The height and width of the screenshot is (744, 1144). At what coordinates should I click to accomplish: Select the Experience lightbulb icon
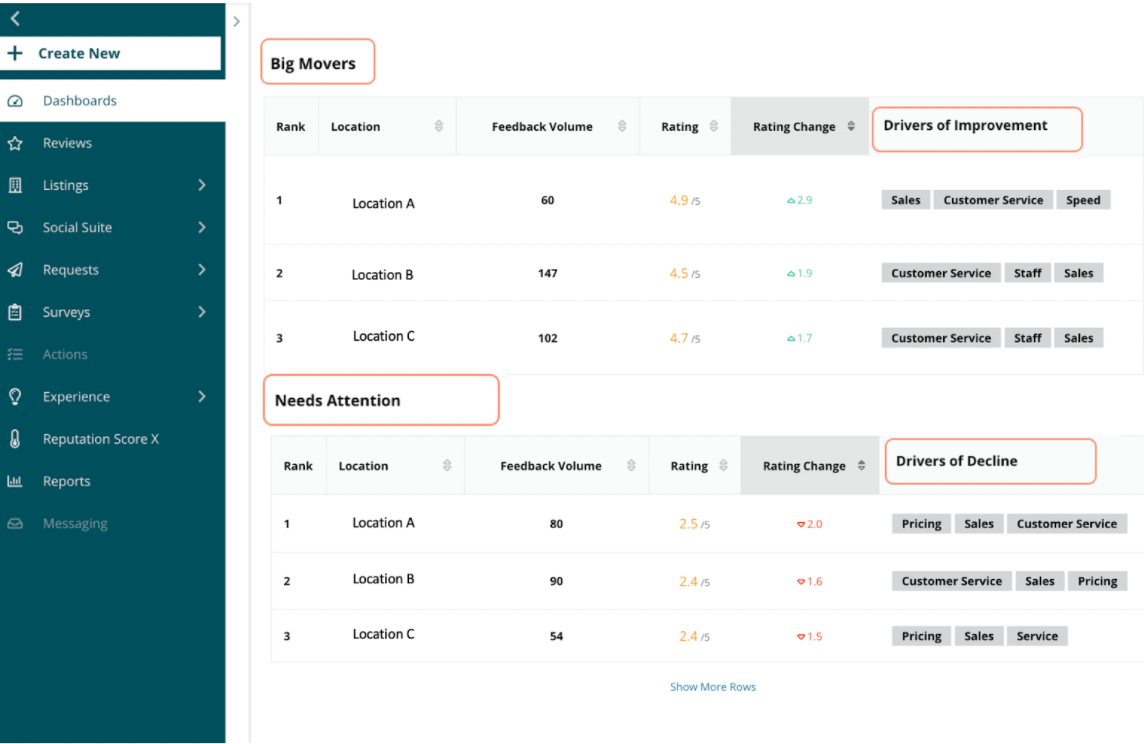click(17, 396)
